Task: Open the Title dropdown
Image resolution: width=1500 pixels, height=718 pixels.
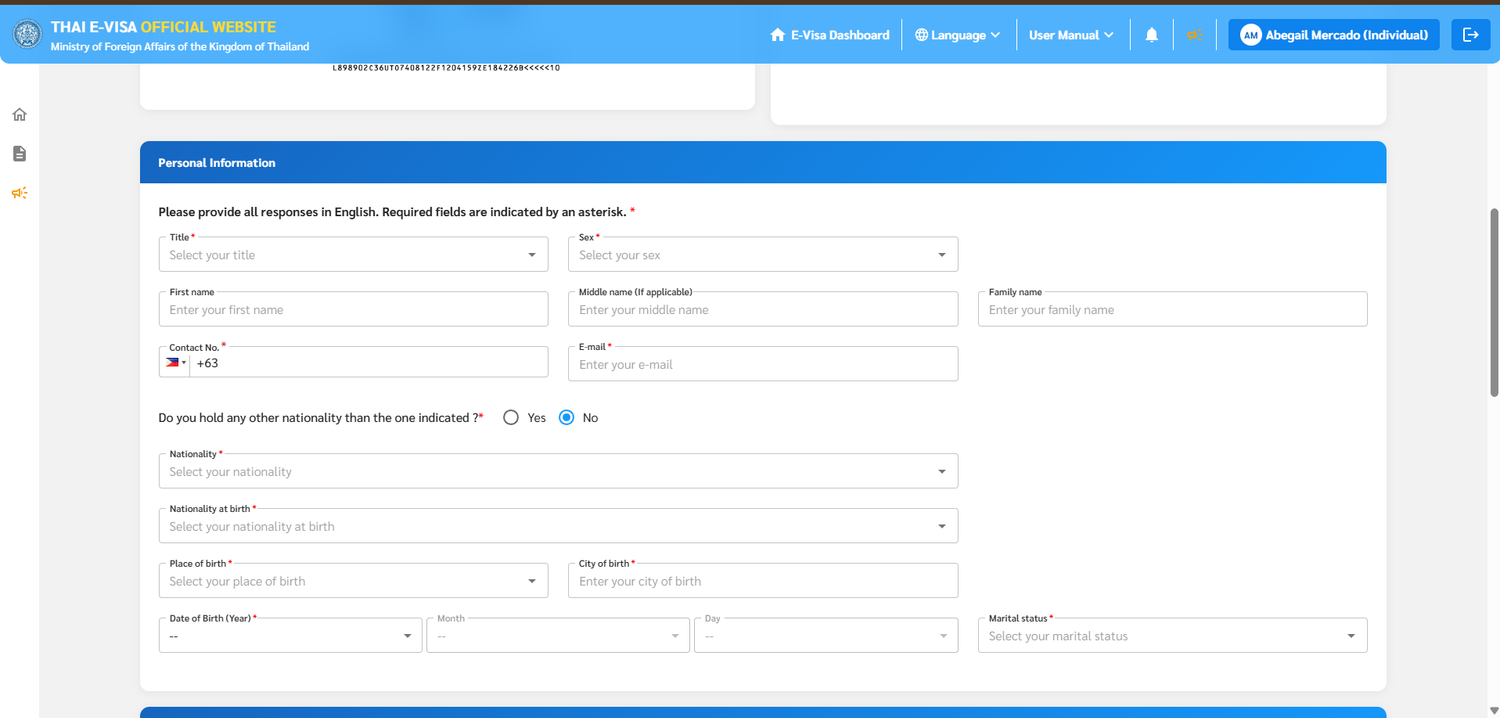Action: tap(353, 255)
